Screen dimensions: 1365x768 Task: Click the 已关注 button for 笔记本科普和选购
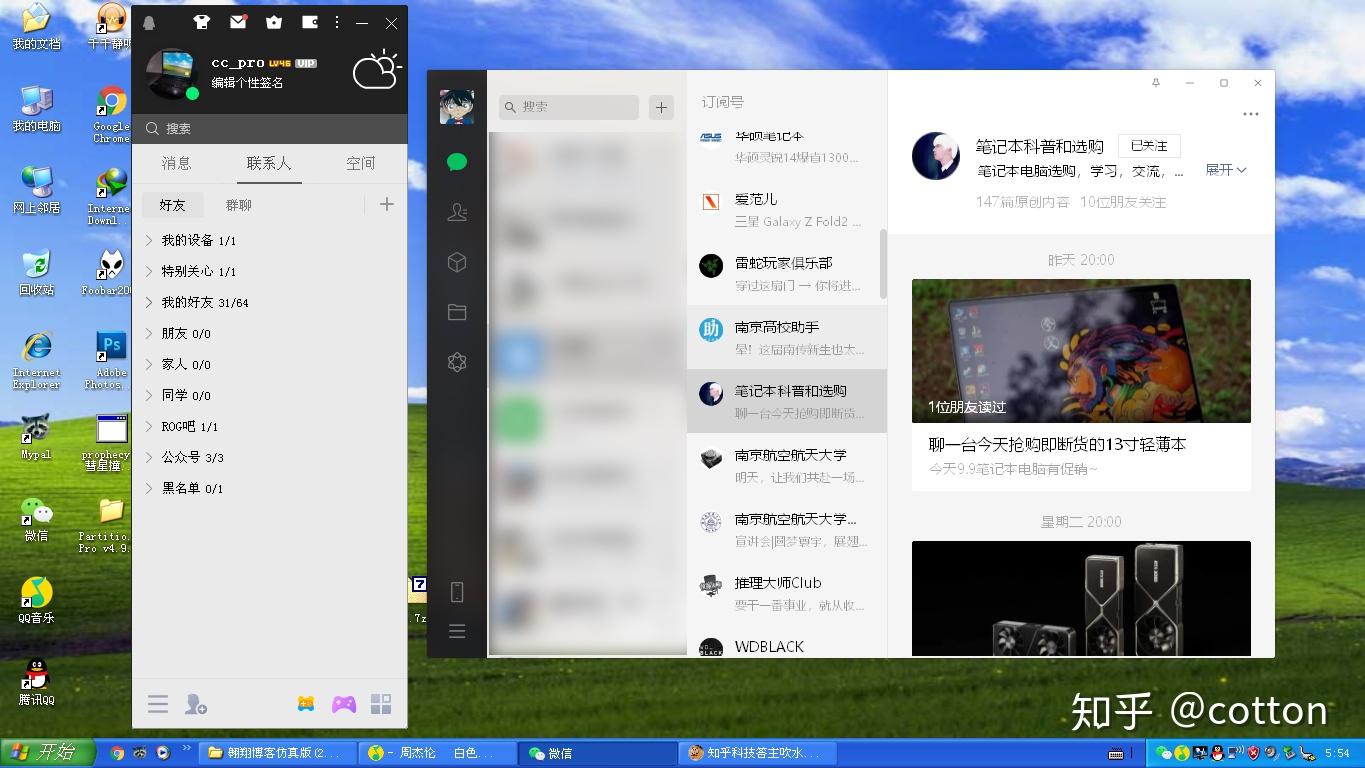[1148, 145]
